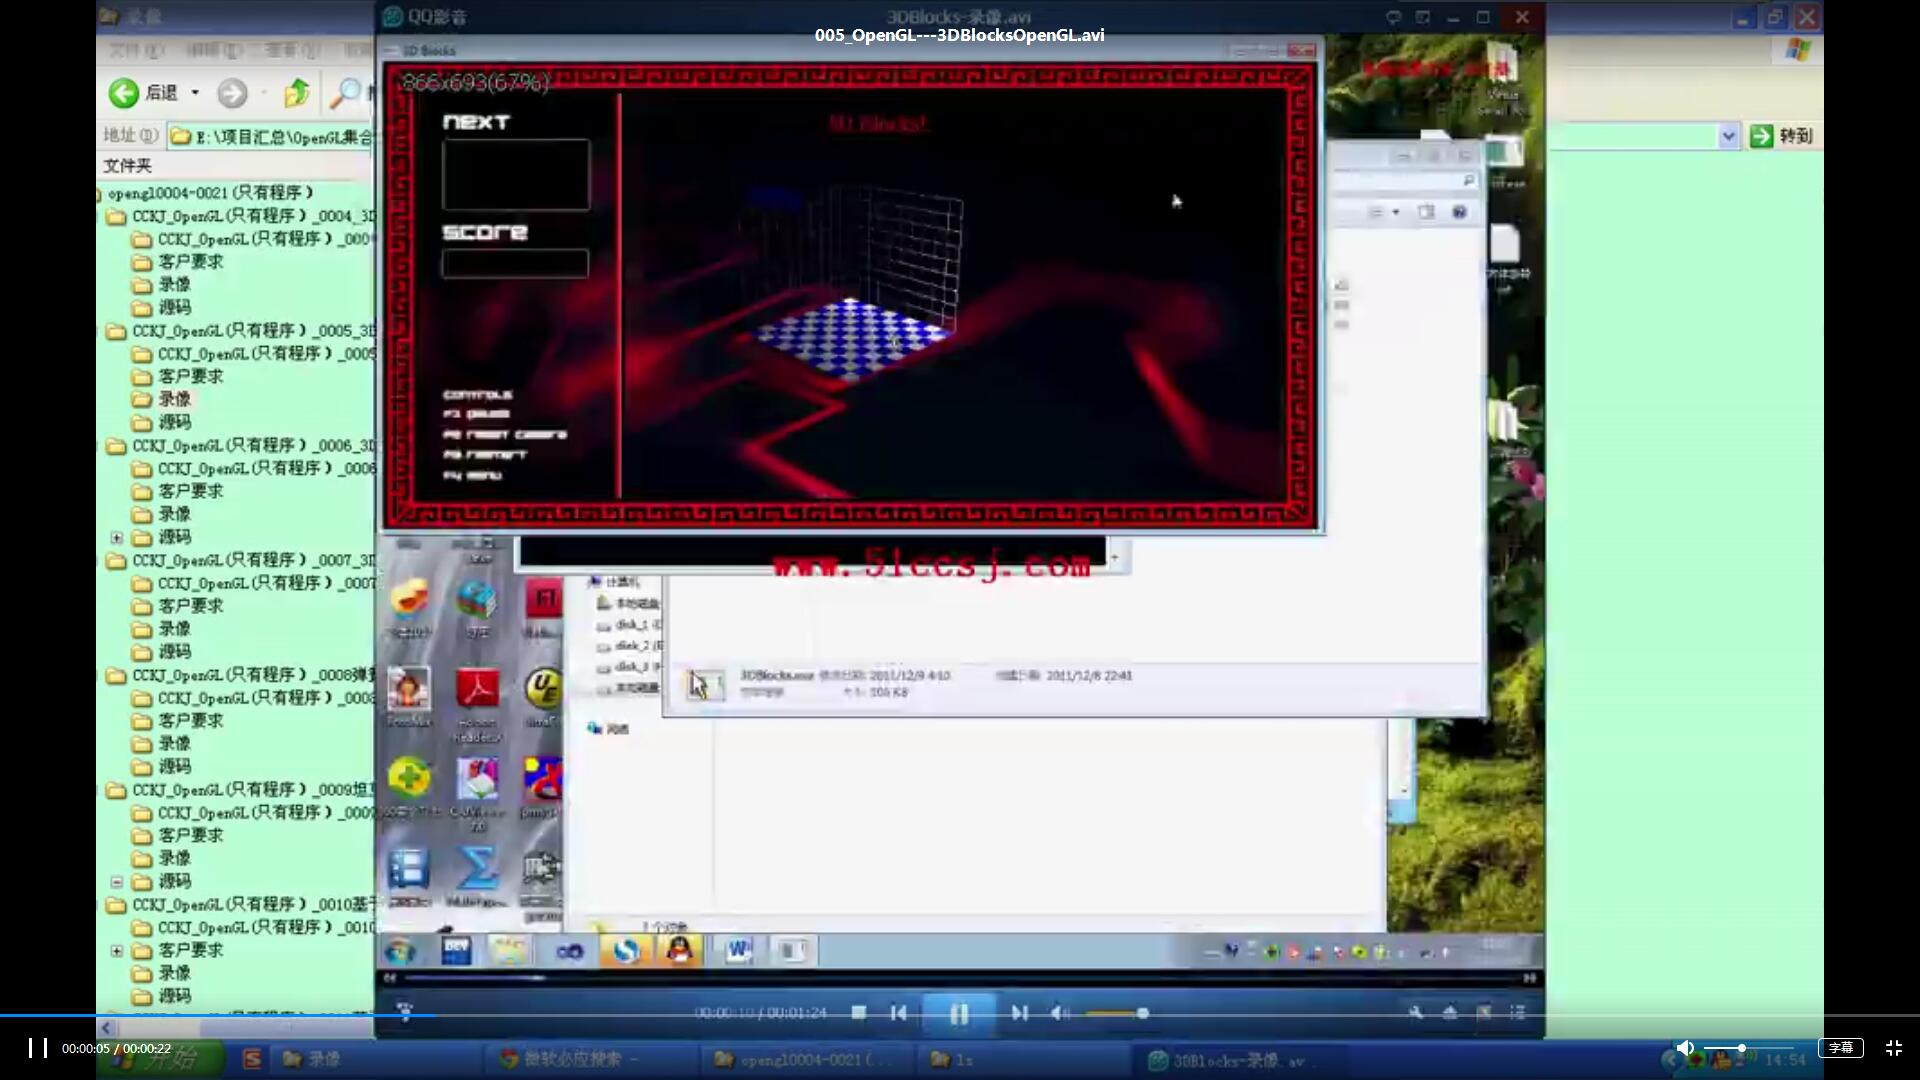Pause the QQ影音 video
The image size is (1920, 1080).
(958, 1014)
